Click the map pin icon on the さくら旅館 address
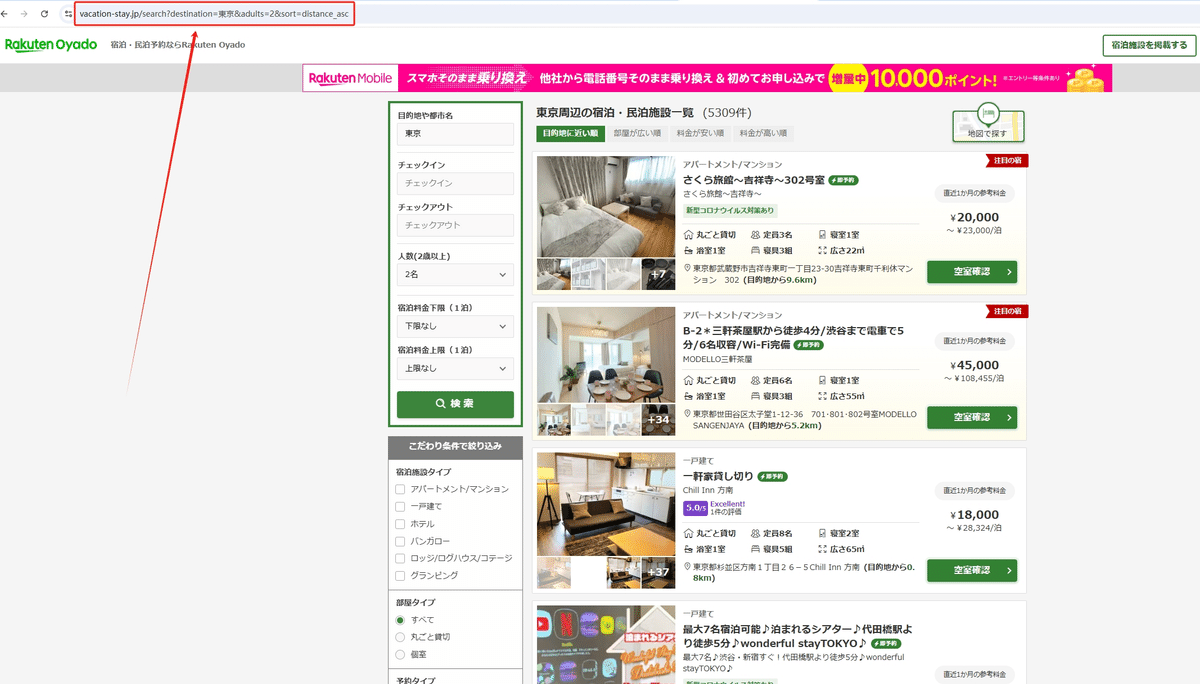Viewport: 1200px width, 684px height. 688,269
